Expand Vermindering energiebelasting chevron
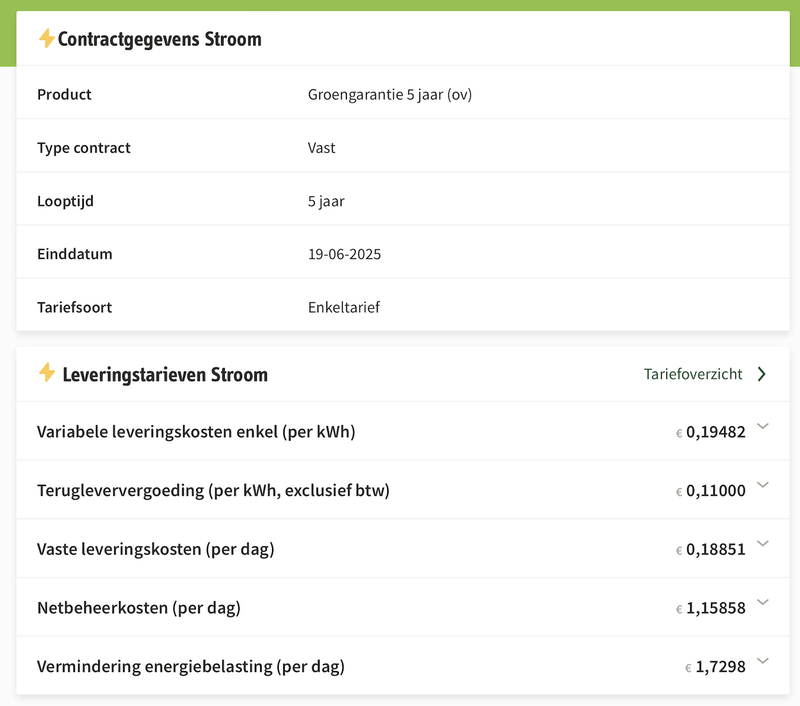The image size is (800, 706). pos(763,661)
